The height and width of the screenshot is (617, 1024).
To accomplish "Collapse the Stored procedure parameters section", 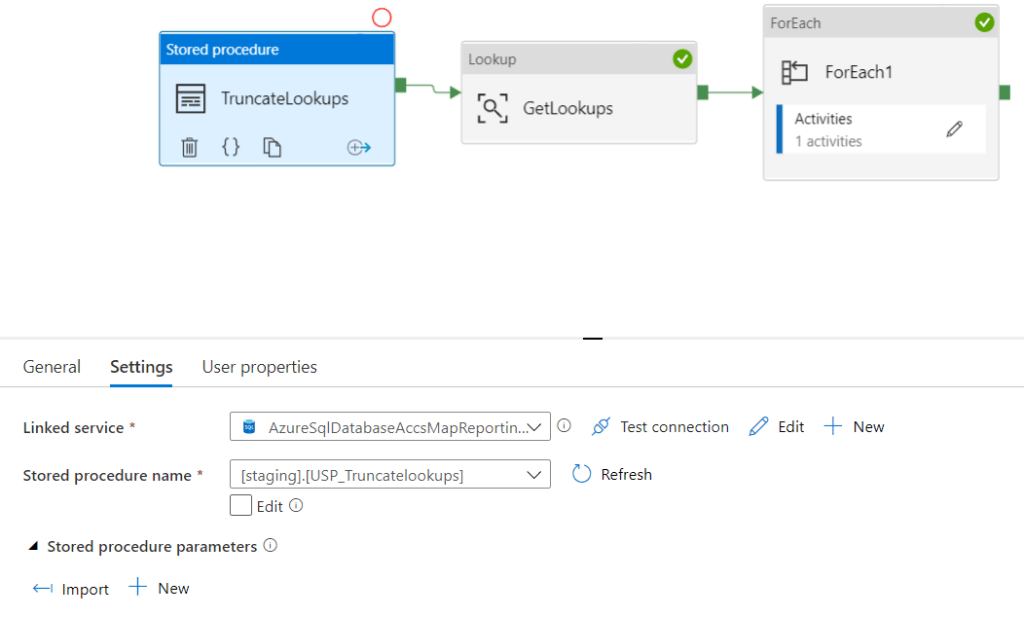I will point(32,546).
